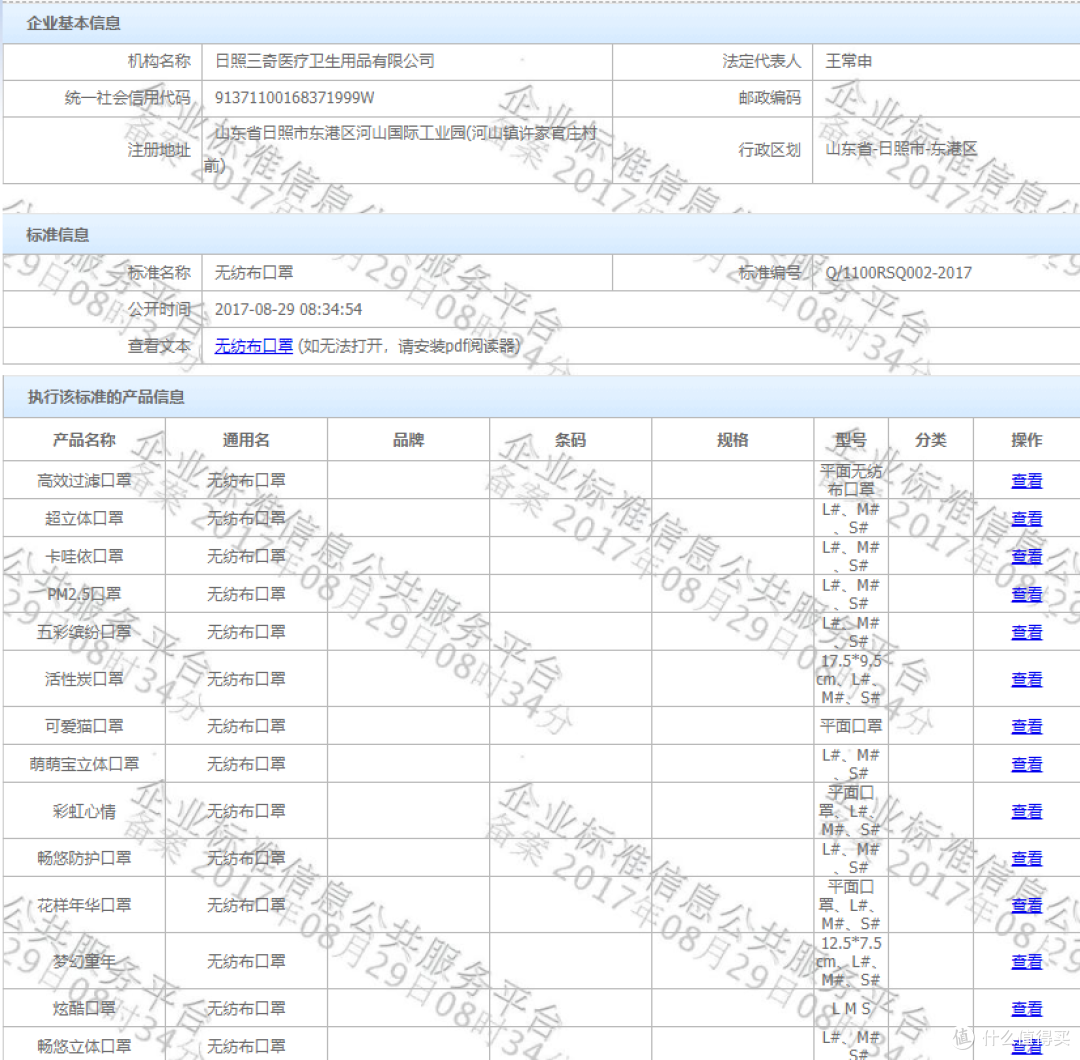1080x1060 pixels.
Task: Select company name 日照三奇医疗卫生用品有限公司
Action: (324, 61)
